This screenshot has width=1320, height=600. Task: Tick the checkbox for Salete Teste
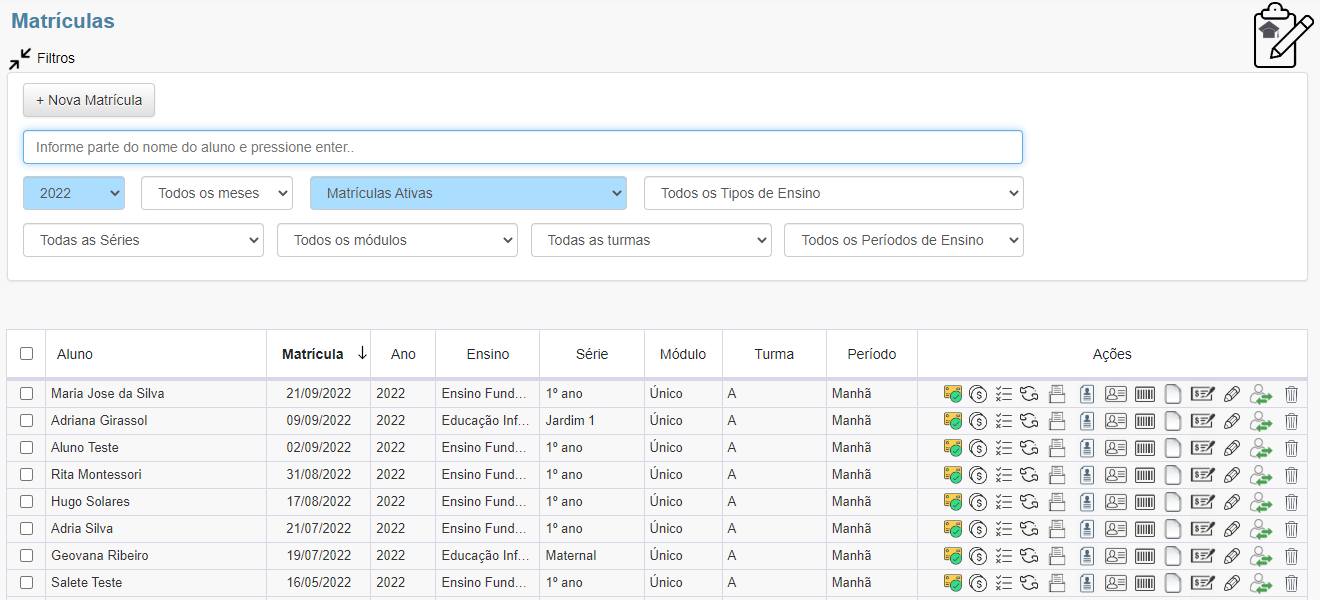[x=27, y=583]
